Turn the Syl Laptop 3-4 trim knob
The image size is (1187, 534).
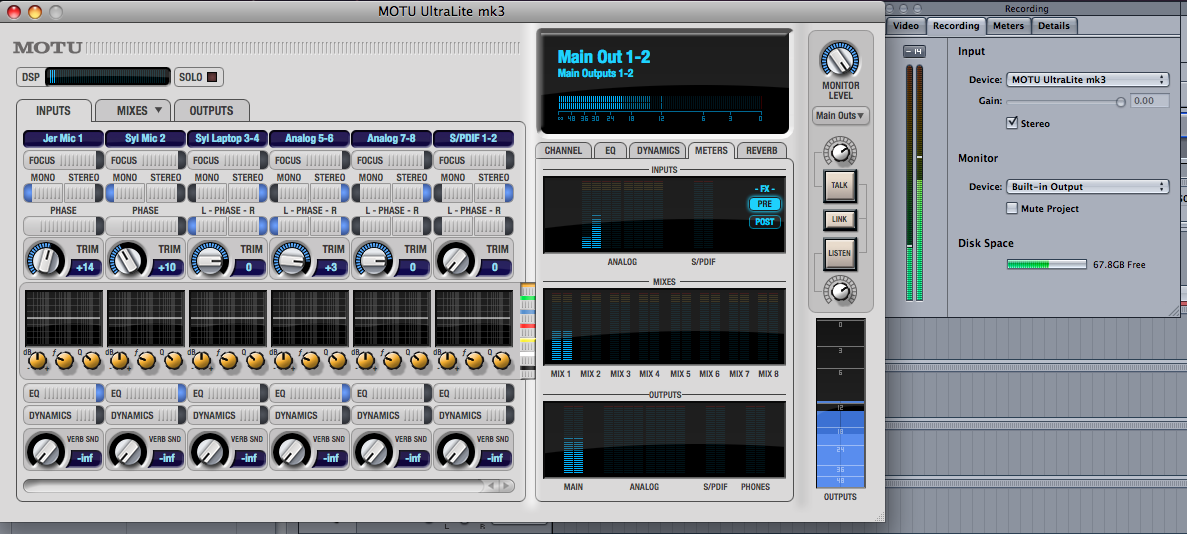point(208,258)
